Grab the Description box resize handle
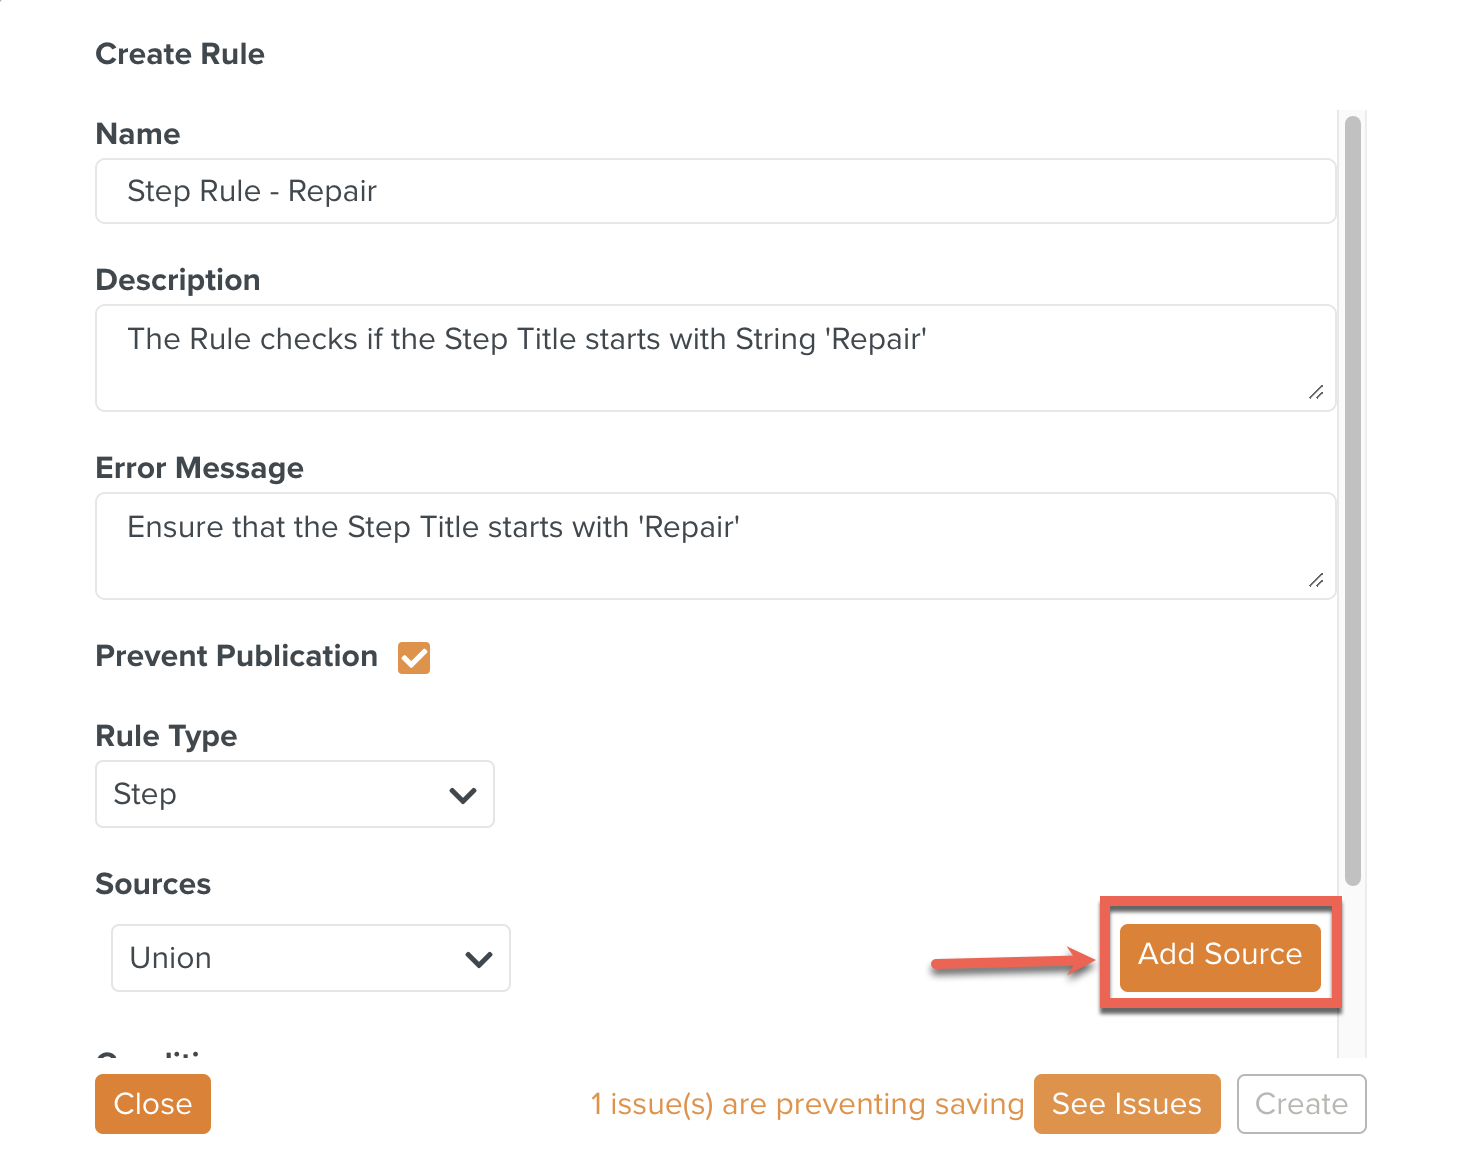This screenshot has height=1160, width=1460. tap(1316, 392)
